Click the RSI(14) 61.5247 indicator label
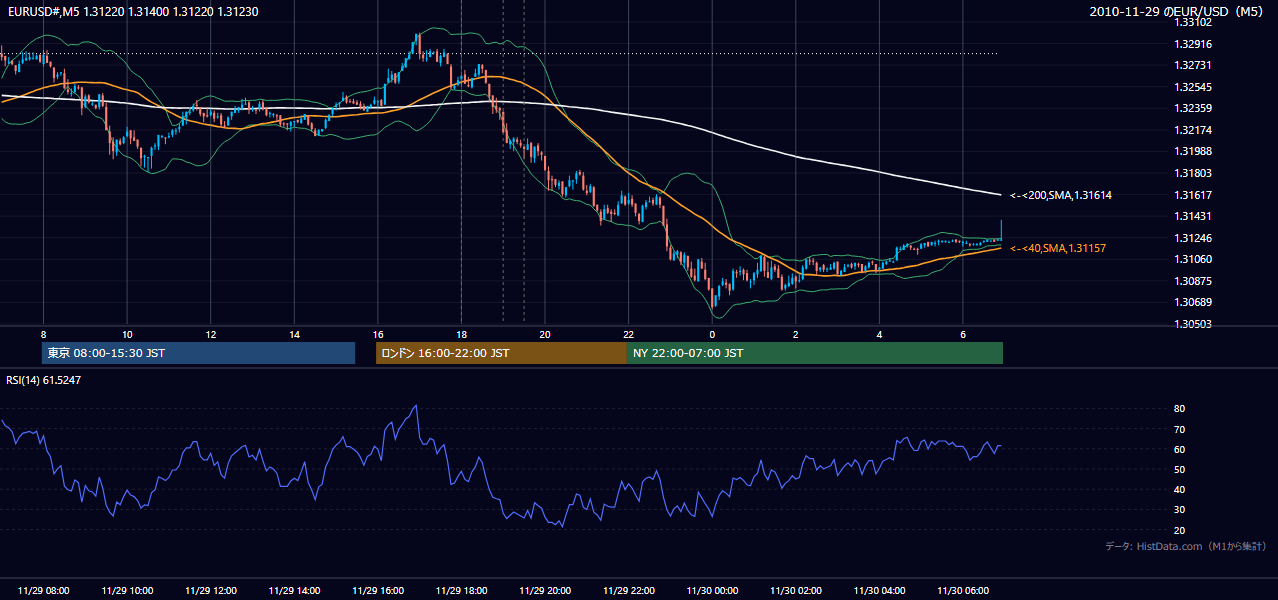Viewport: 1278px width, 600px height. tap(43, 381)
